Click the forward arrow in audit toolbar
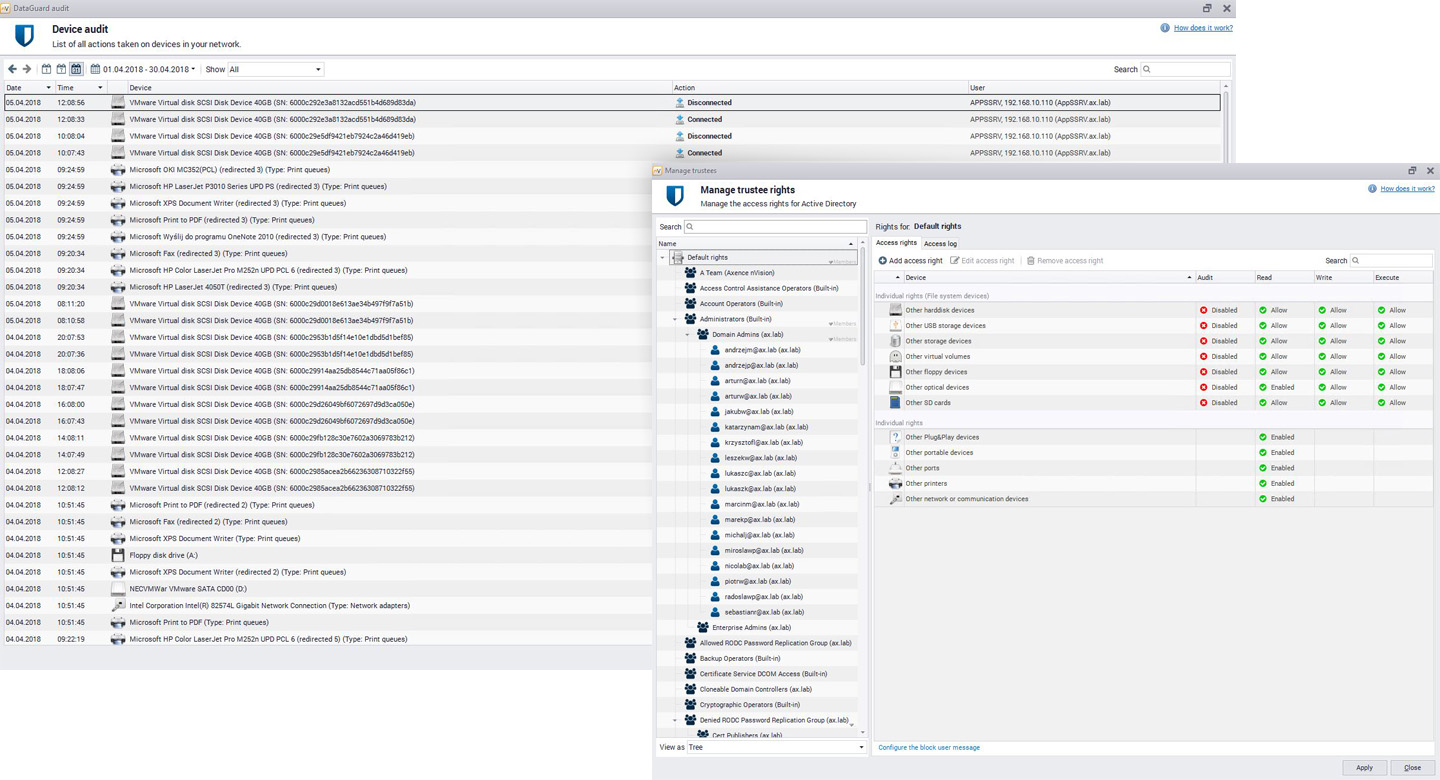The image size is (1440, 780). click(x=27, y=70)
